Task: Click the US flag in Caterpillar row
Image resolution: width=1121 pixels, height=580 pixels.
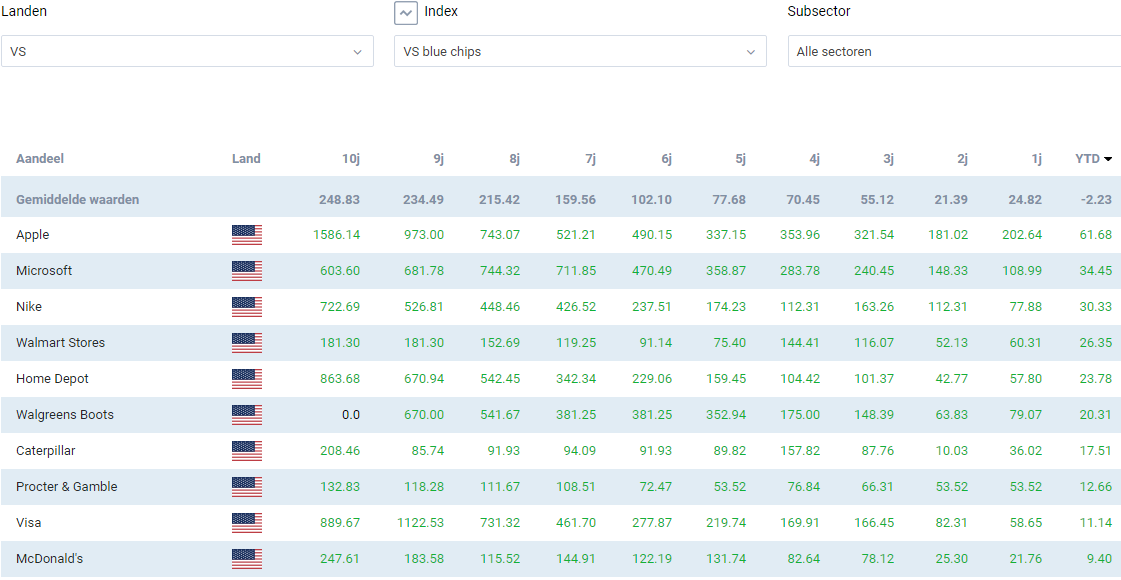Action: (247, 451)
